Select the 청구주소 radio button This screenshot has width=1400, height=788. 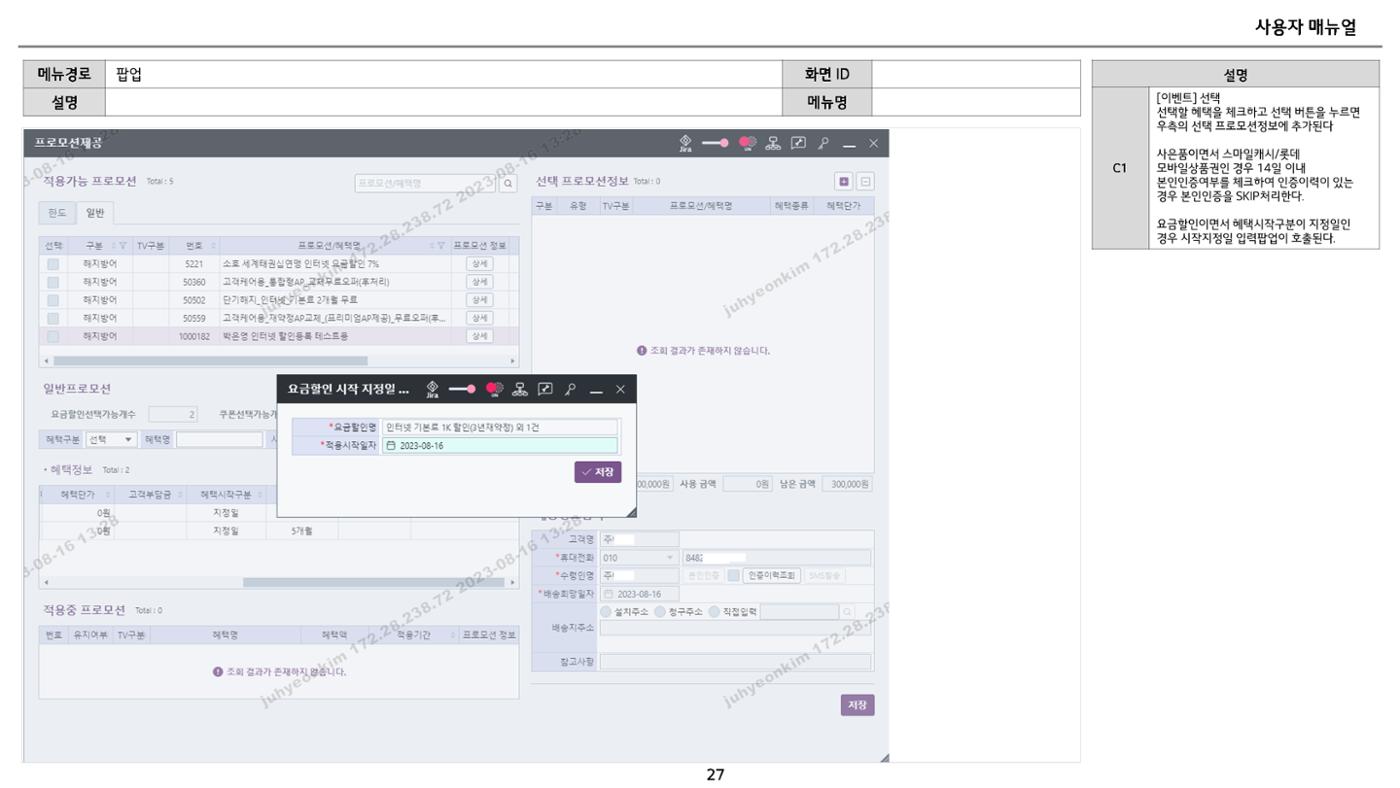click(x=658, y=612)
